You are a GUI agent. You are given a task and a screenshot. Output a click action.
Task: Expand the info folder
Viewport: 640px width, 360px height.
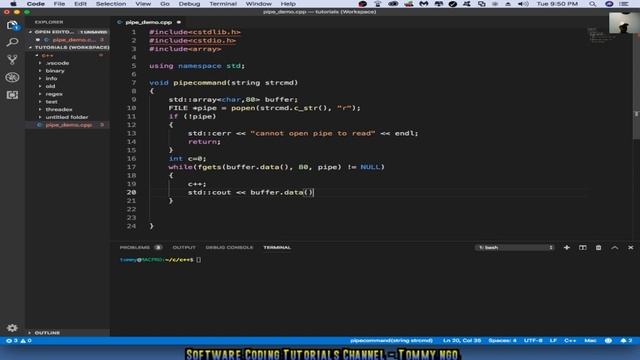click(51, 78)
